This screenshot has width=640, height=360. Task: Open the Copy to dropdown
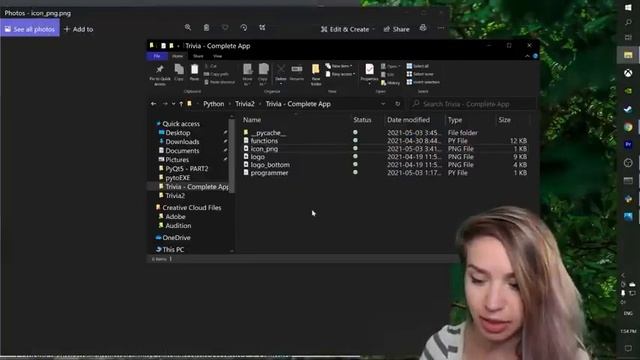pos(263,74)
